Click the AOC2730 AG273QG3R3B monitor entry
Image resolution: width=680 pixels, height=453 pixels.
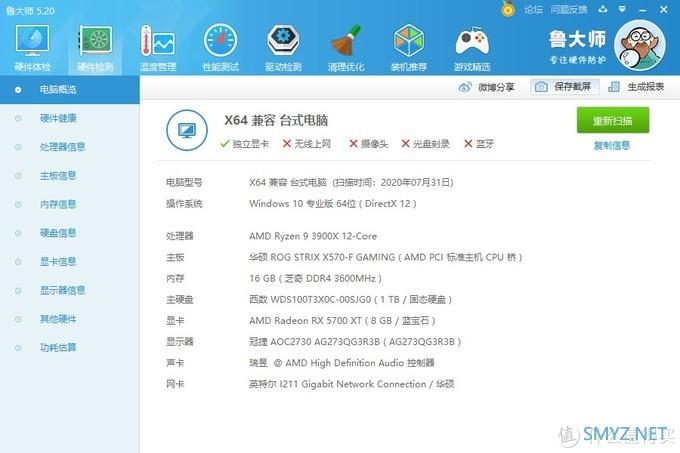355,342
